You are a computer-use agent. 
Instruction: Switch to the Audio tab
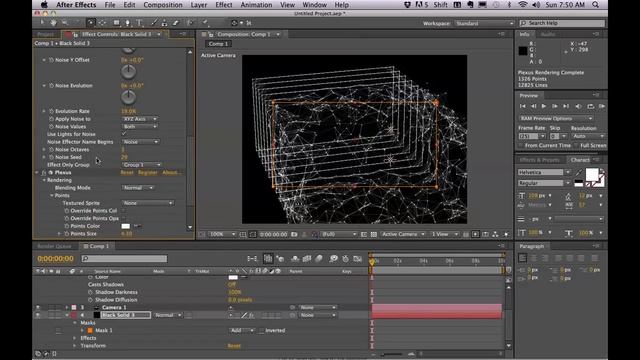(x=548, y=34)
